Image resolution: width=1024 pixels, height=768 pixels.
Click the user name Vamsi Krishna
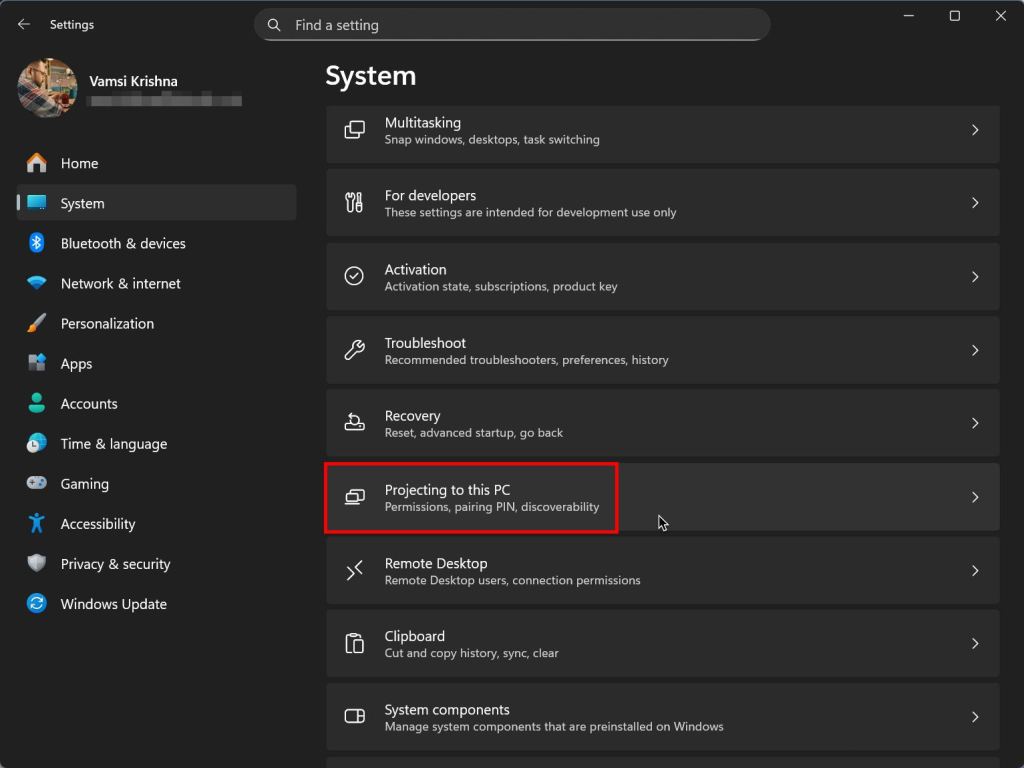(x=133, y=81)
